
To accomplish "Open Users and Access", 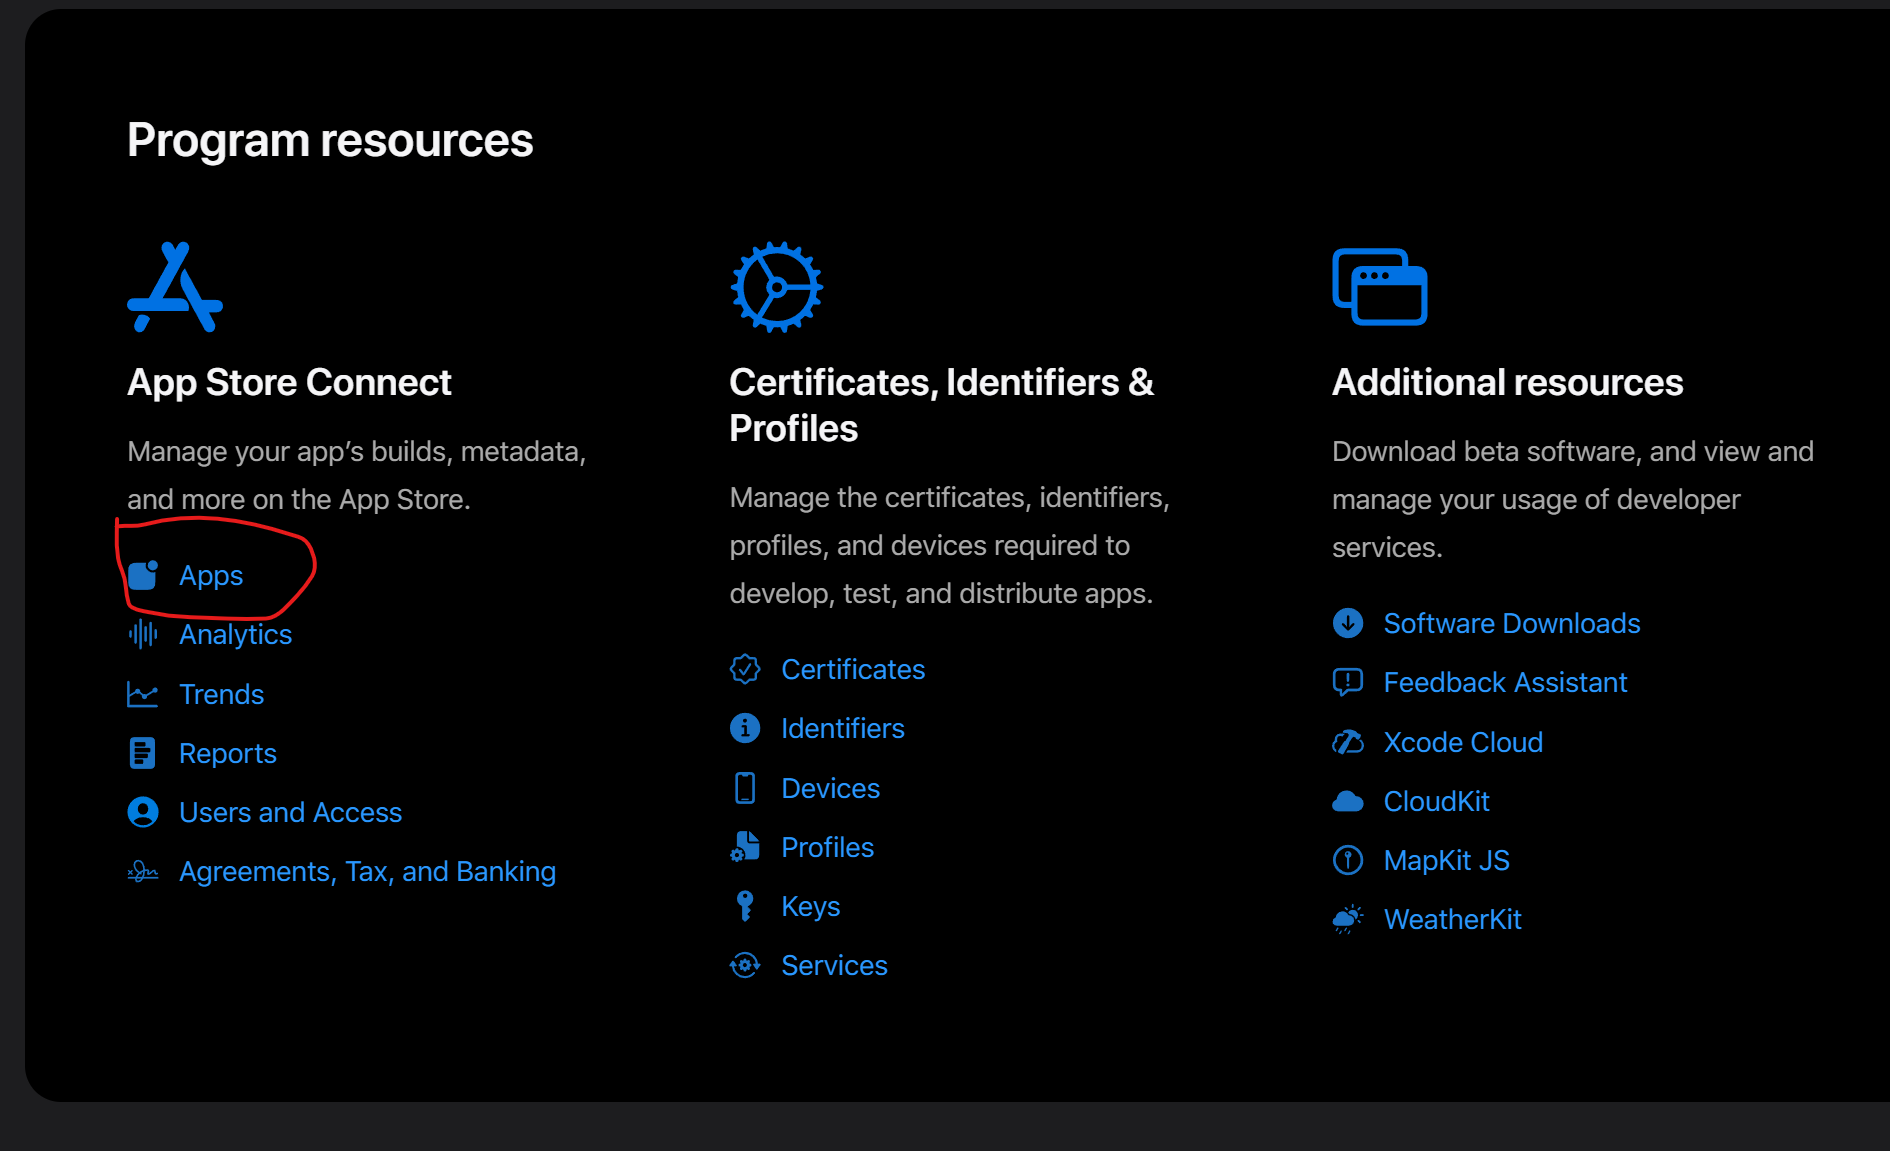I will point(291,812).
